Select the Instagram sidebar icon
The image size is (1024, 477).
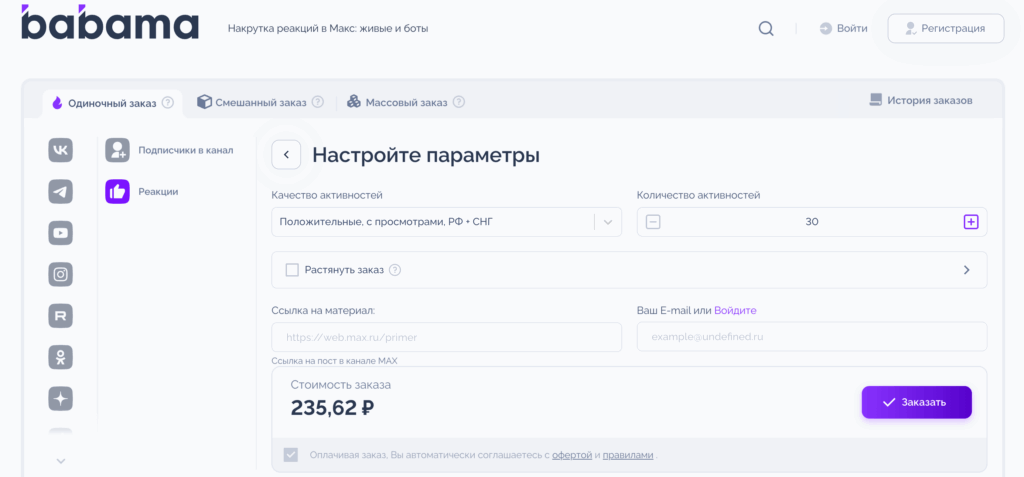point(61,274)
